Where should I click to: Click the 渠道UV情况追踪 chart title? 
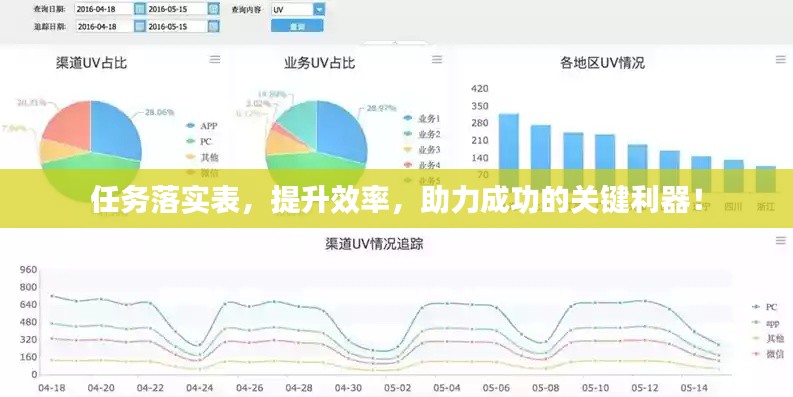coord(374,244)
